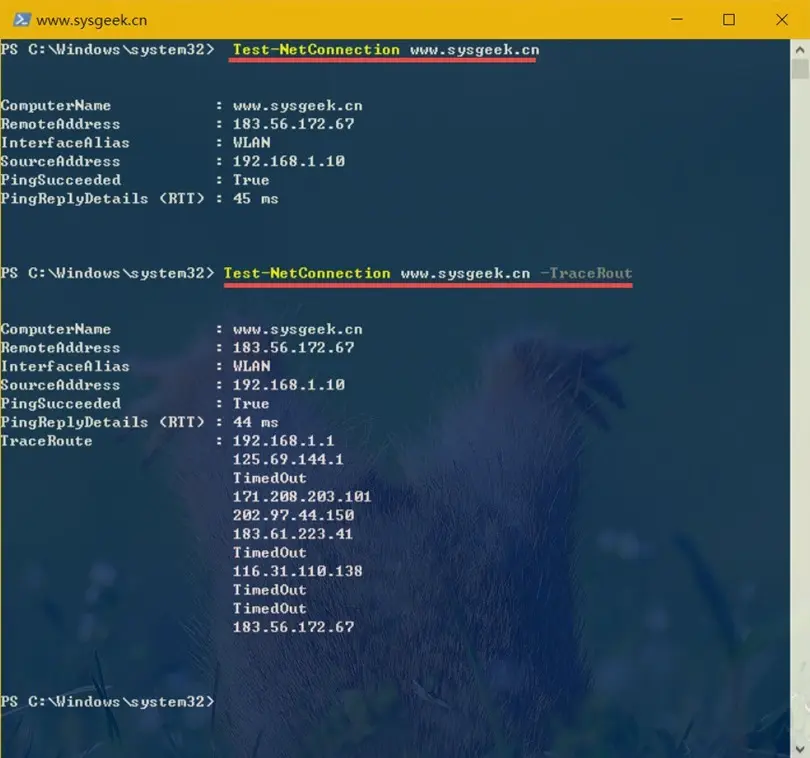Click the scrollbar down arrow
Screen dimensions: 810x758
800,748
